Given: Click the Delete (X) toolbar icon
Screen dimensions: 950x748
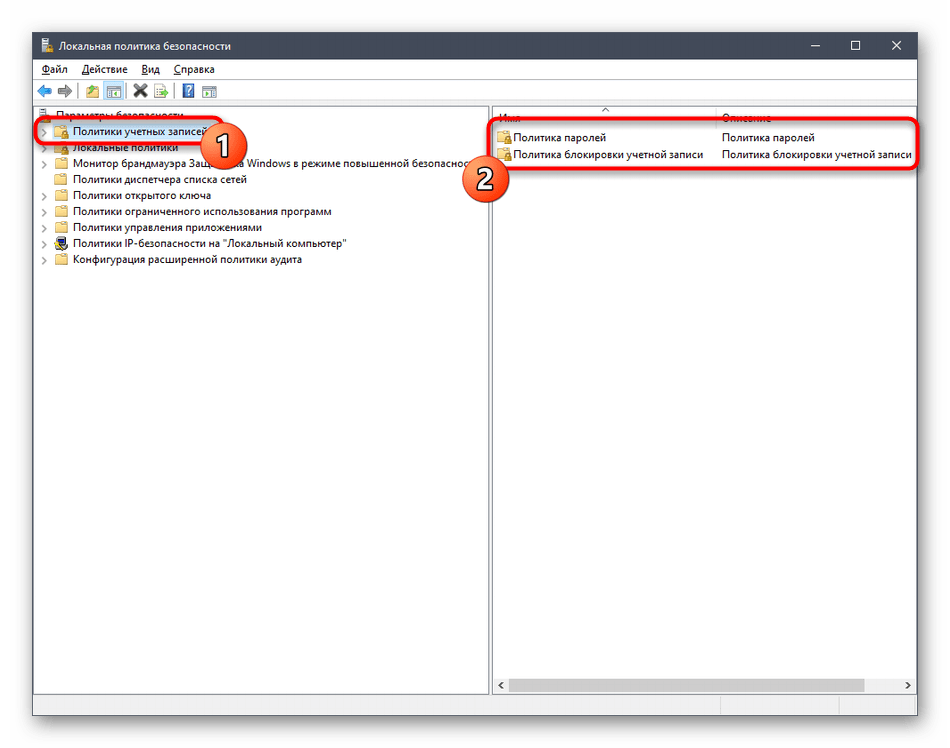Looking at the screenshot, I should click(140, 91).
